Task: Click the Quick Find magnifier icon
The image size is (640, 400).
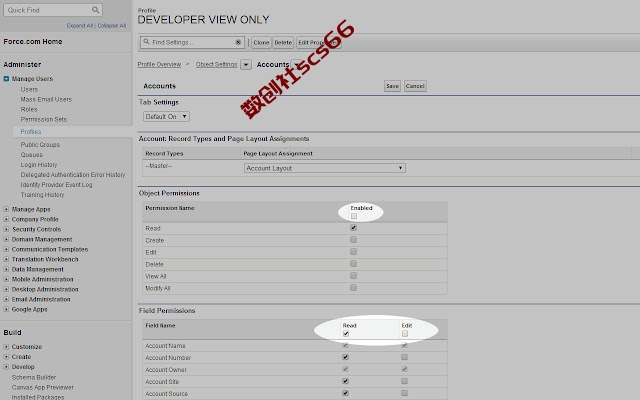Action: point(95,10)
